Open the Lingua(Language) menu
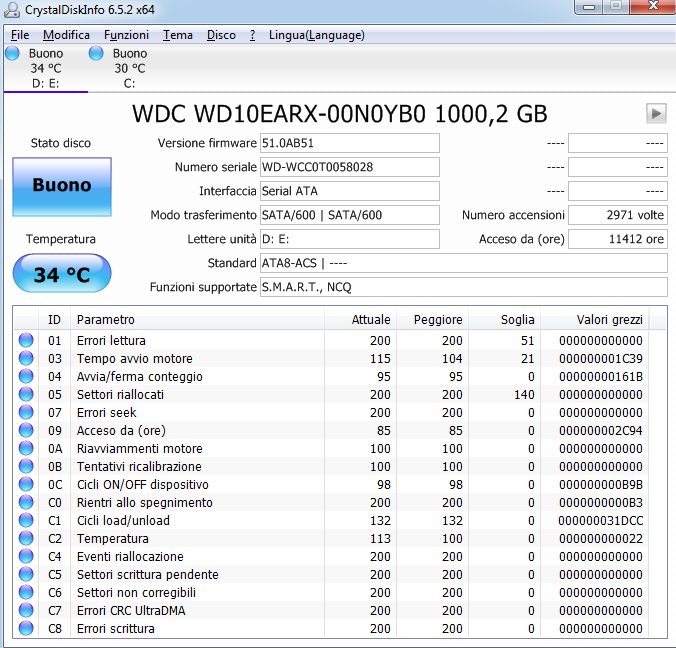This screenshot has height=648, width=676. point(316,35)
